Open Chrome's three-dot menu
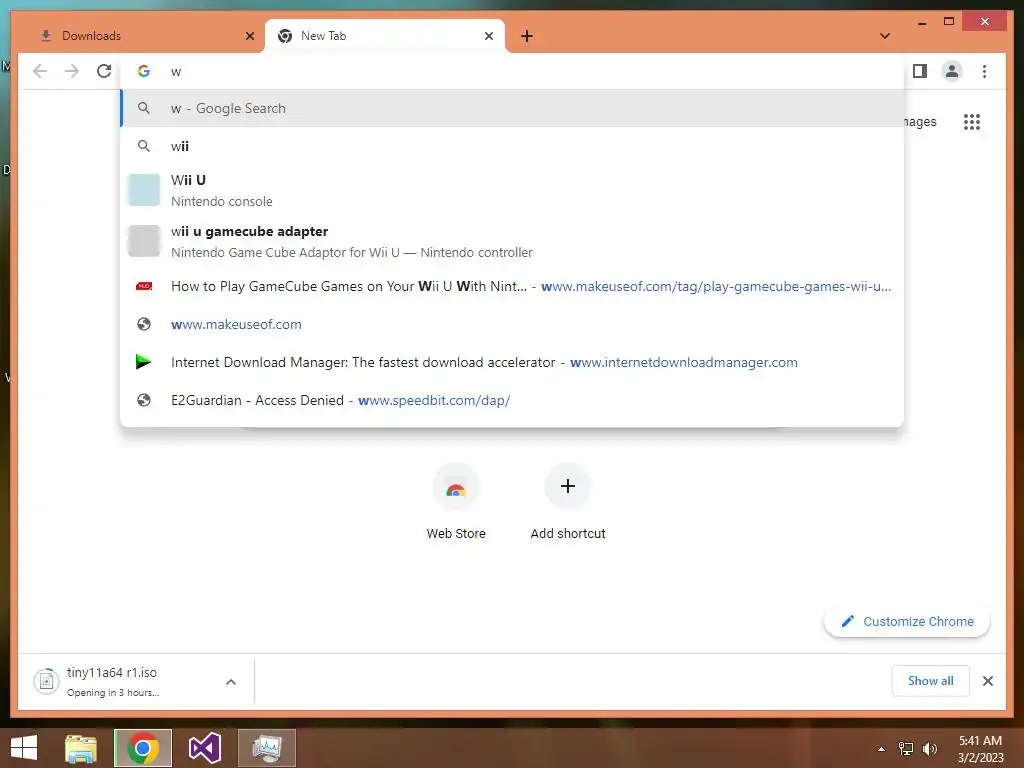Viewport: 1024px width, 768px height. coord(984,71)
